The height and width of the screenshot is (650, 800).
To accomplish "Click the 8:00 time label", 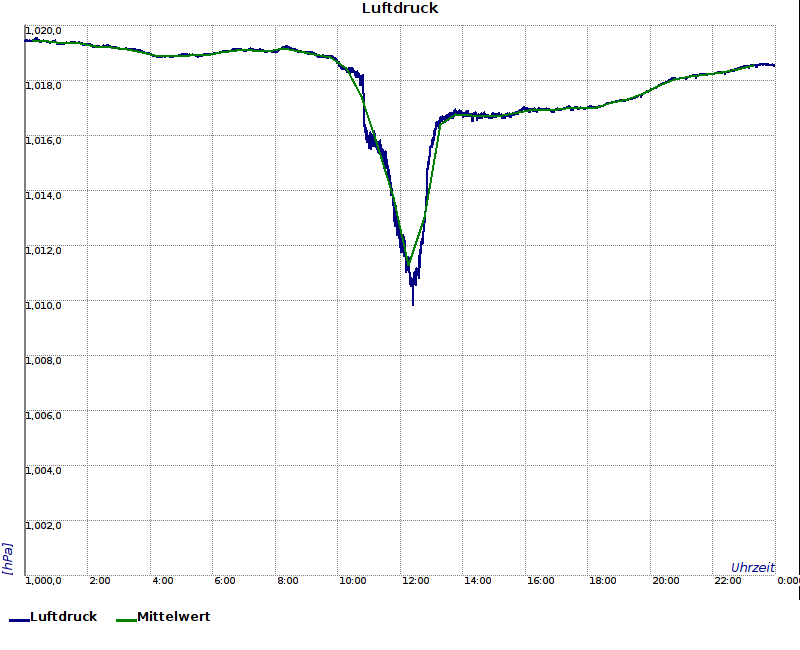I will (288, 581).
